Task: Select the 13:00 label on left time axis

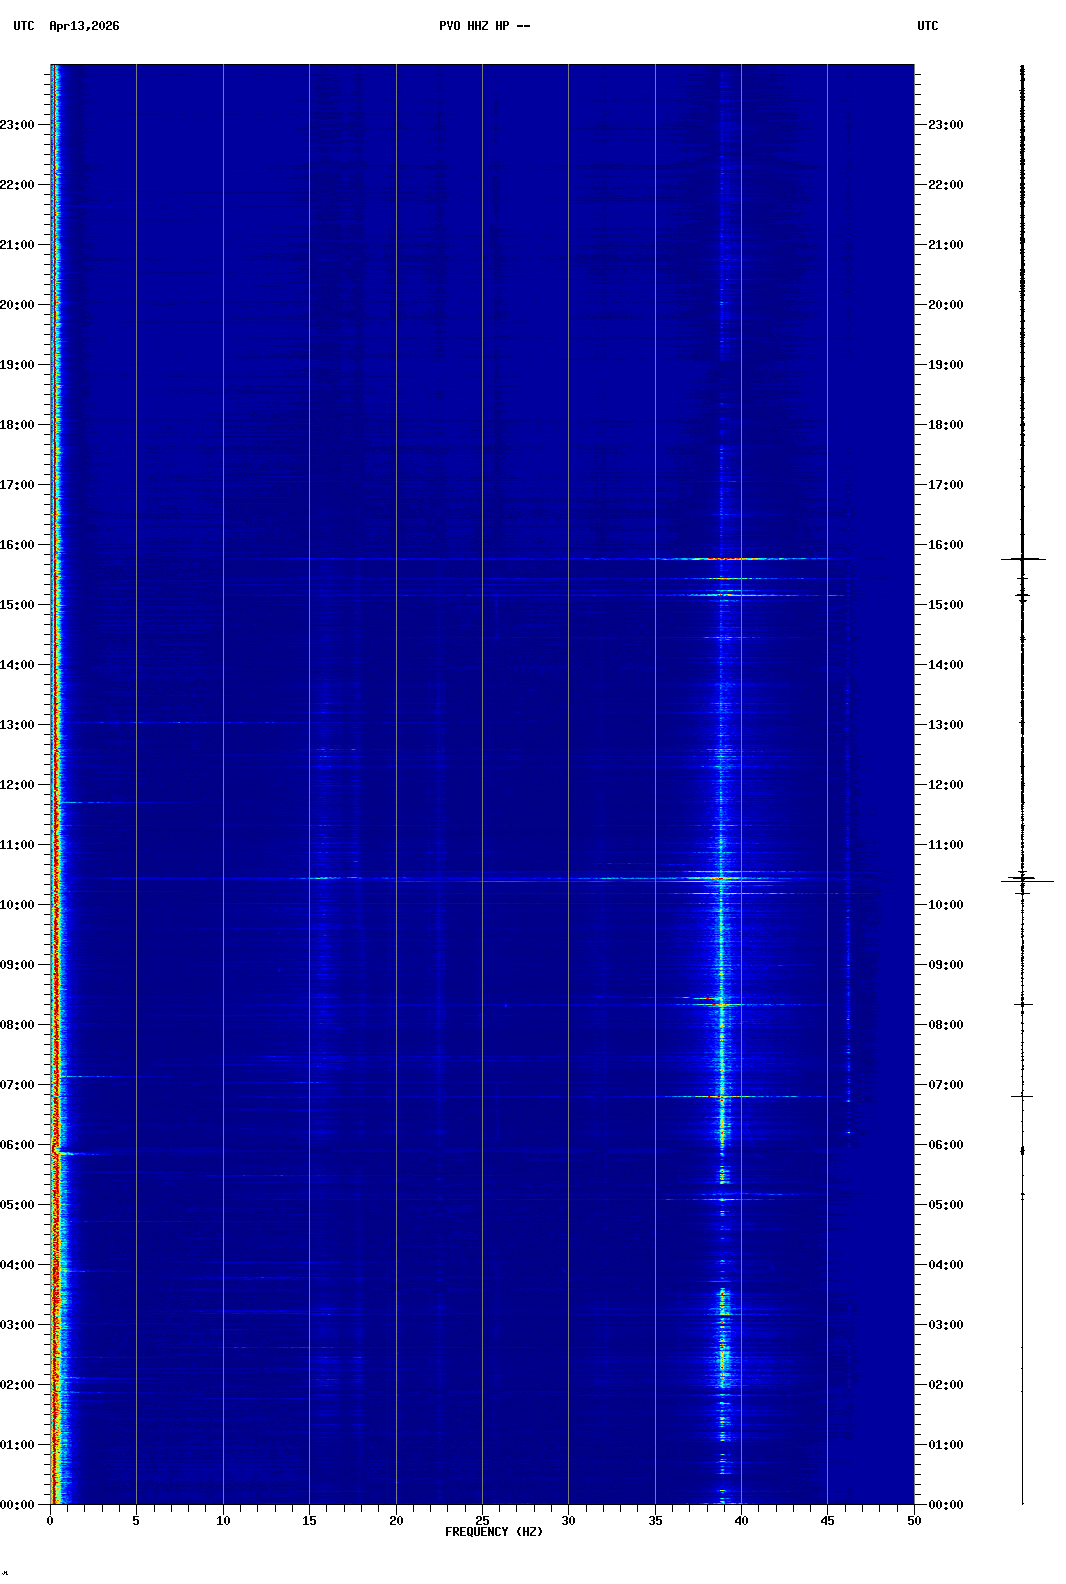Action: [17, 725]
